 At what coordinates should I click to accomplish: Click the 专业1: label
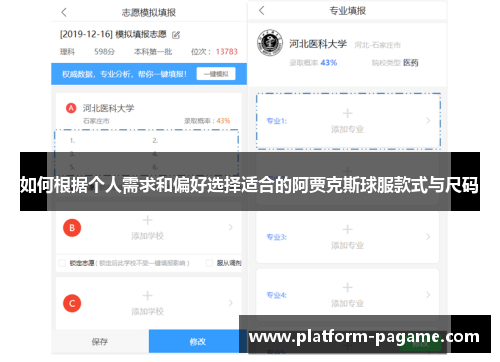point(277,121)
